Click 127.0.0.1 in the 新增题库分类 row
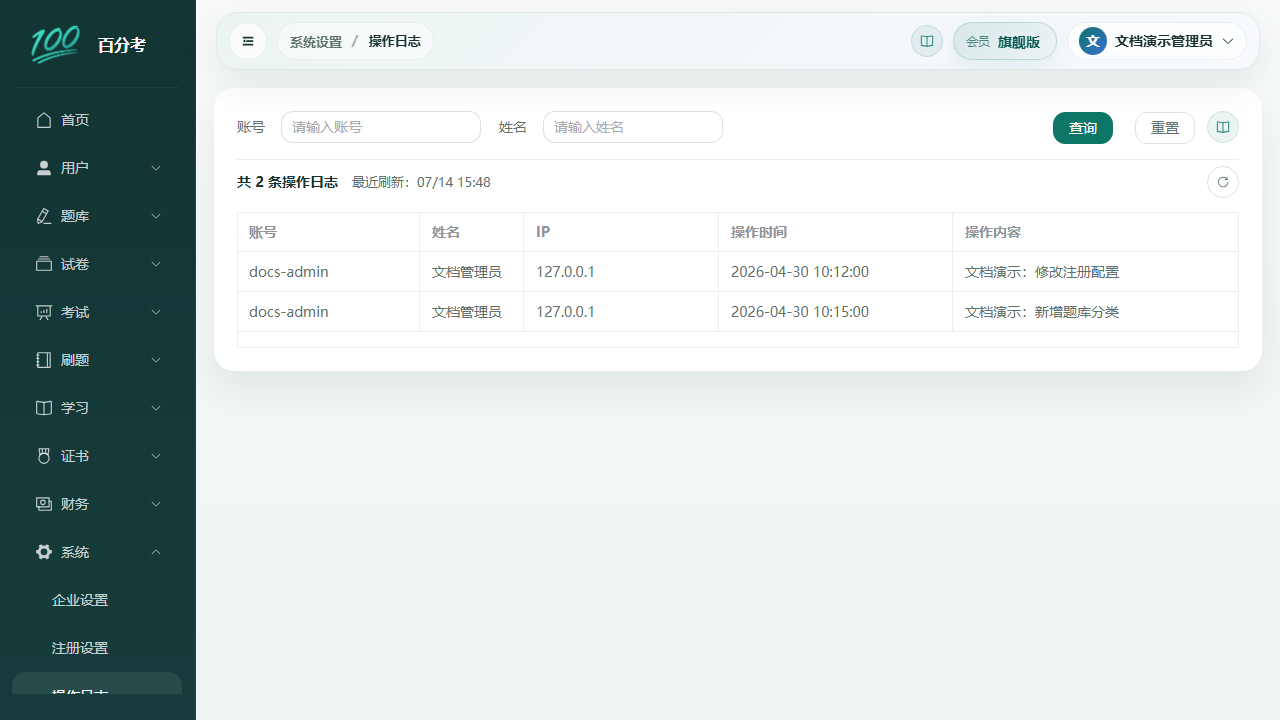The height and width of the screenshot is (720, 1280). 565,312
